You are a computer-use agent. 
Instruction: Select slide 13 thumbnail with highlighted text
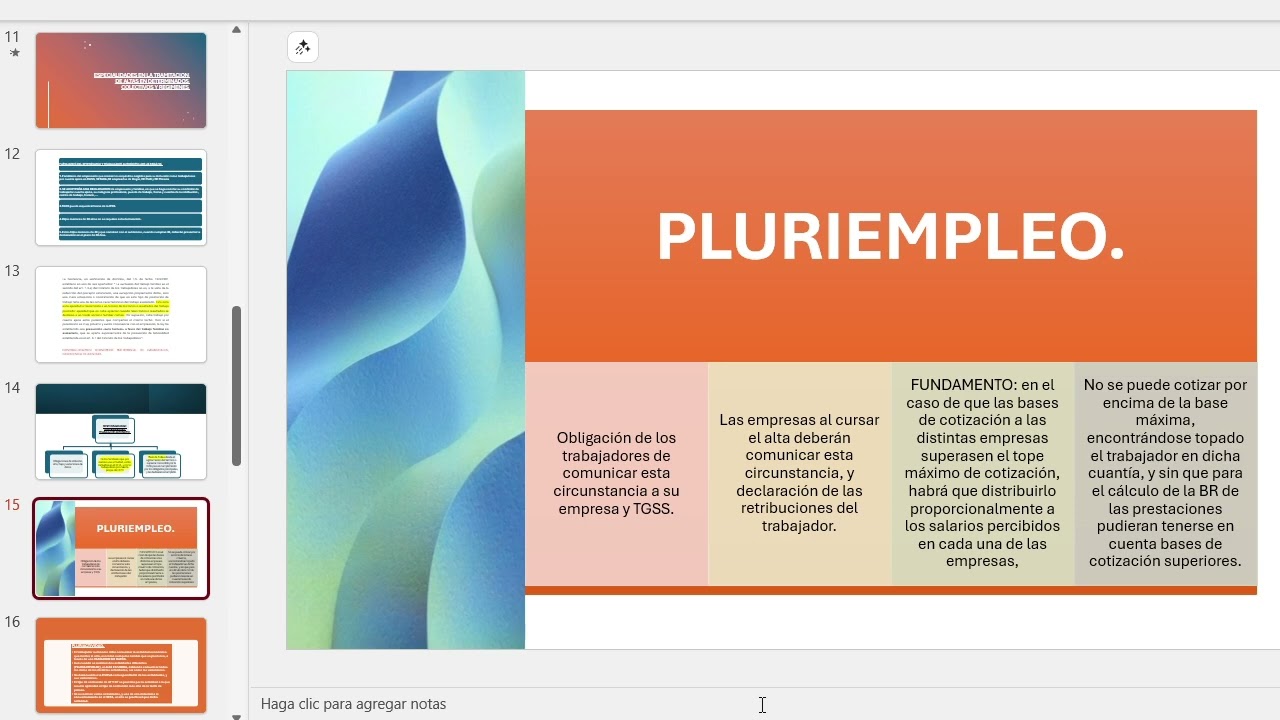coord(121,314)
